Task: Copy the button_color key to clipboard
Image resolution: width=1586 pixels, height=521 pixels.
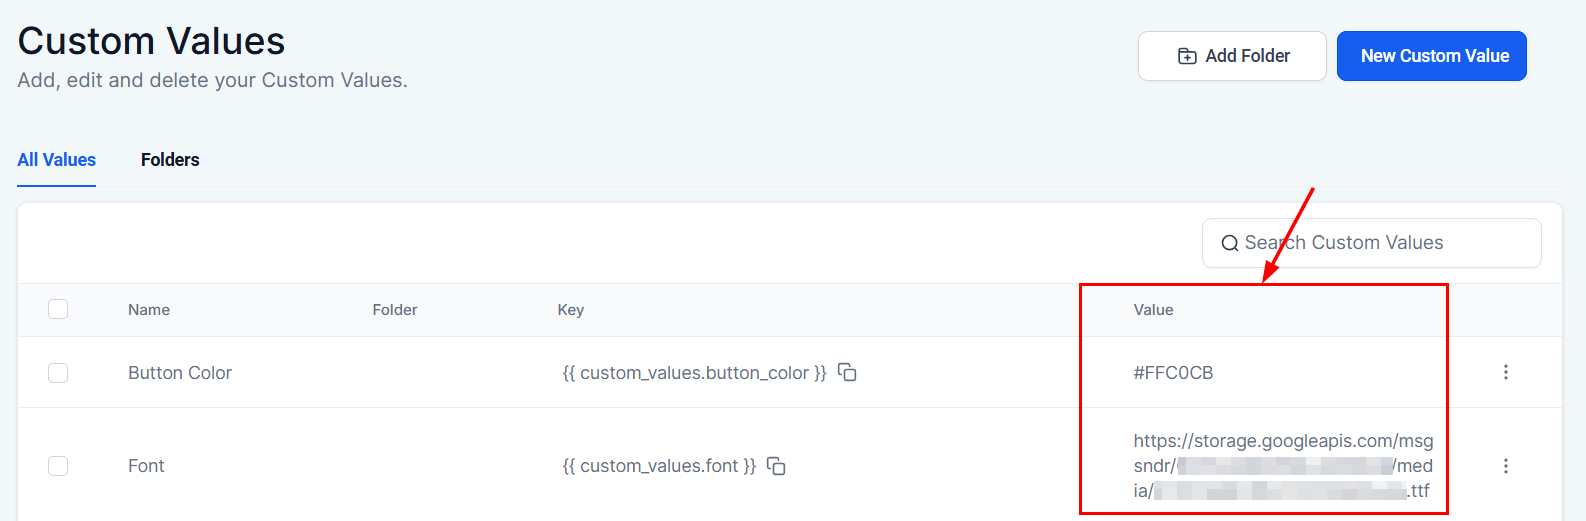Action: point(847,372)
